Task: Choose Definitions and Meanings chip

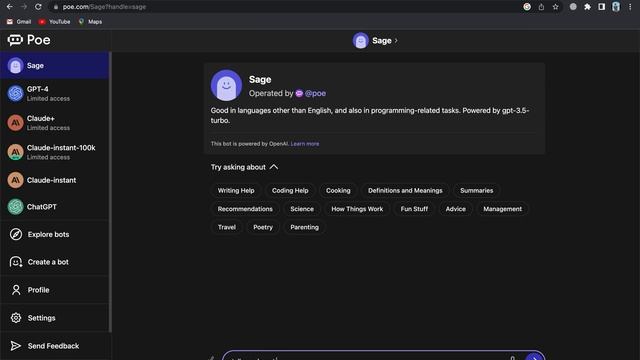Action: coord(405,191)
